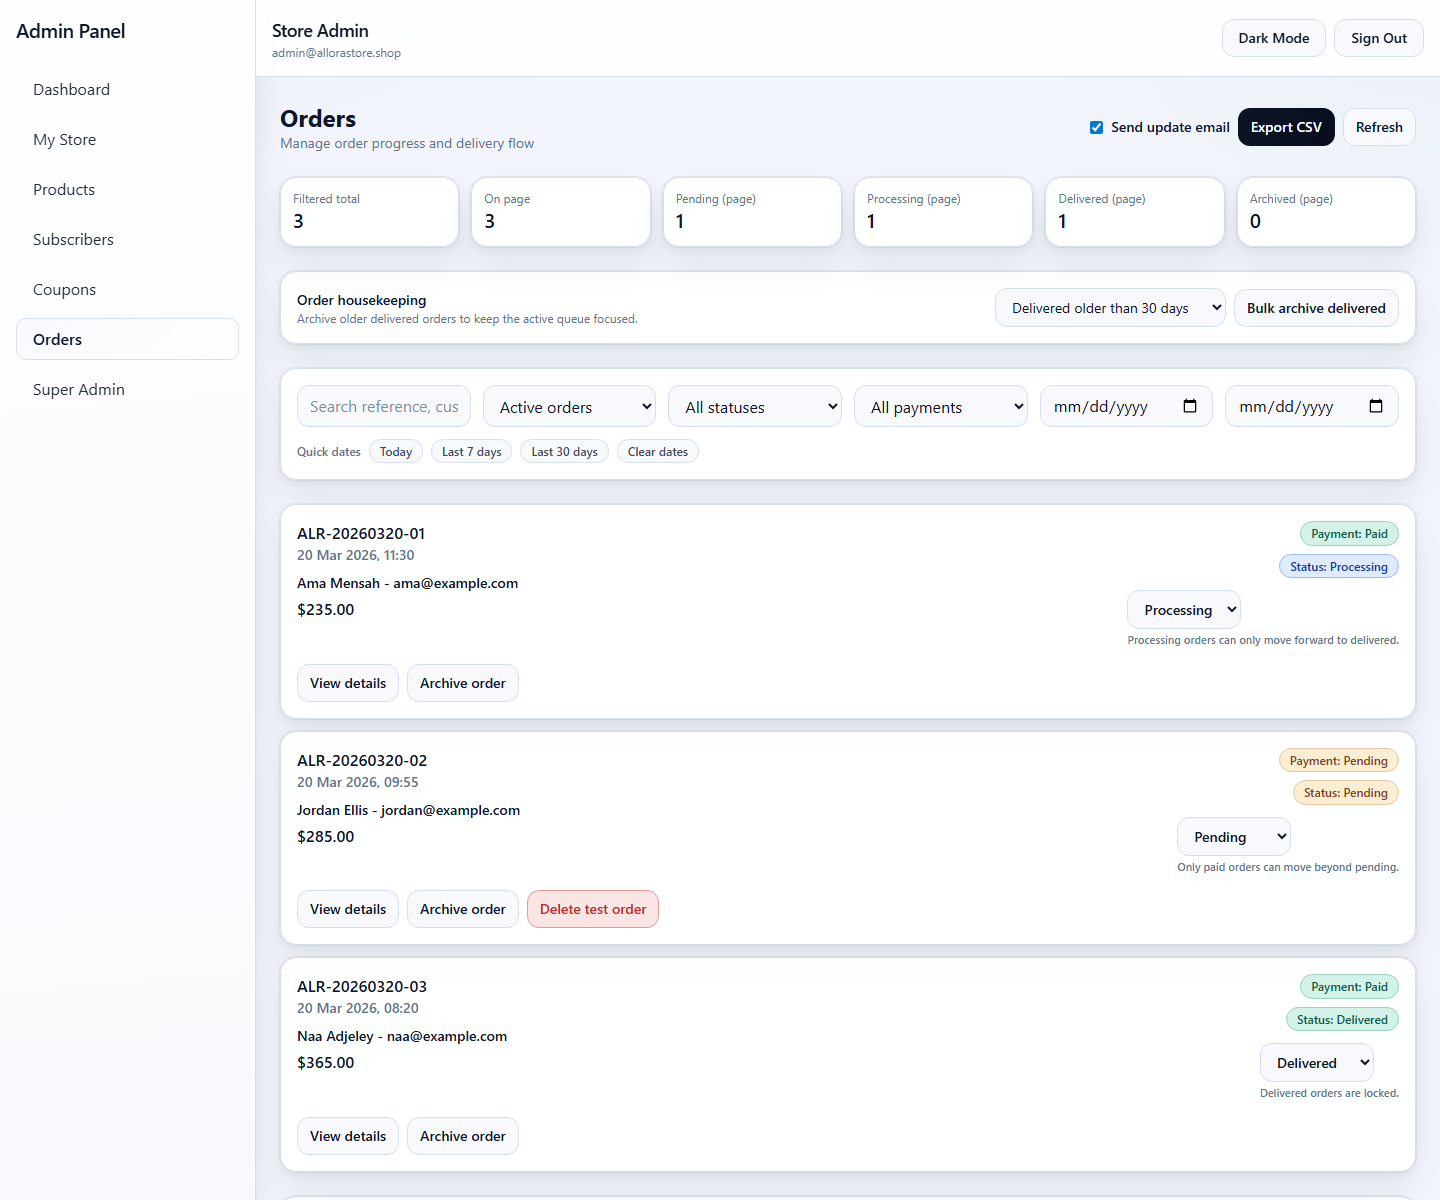This screenshot has width=1440, height=1200.
Task: Open the Active orders filter dropdown
Action: click(x=568, y=406)
